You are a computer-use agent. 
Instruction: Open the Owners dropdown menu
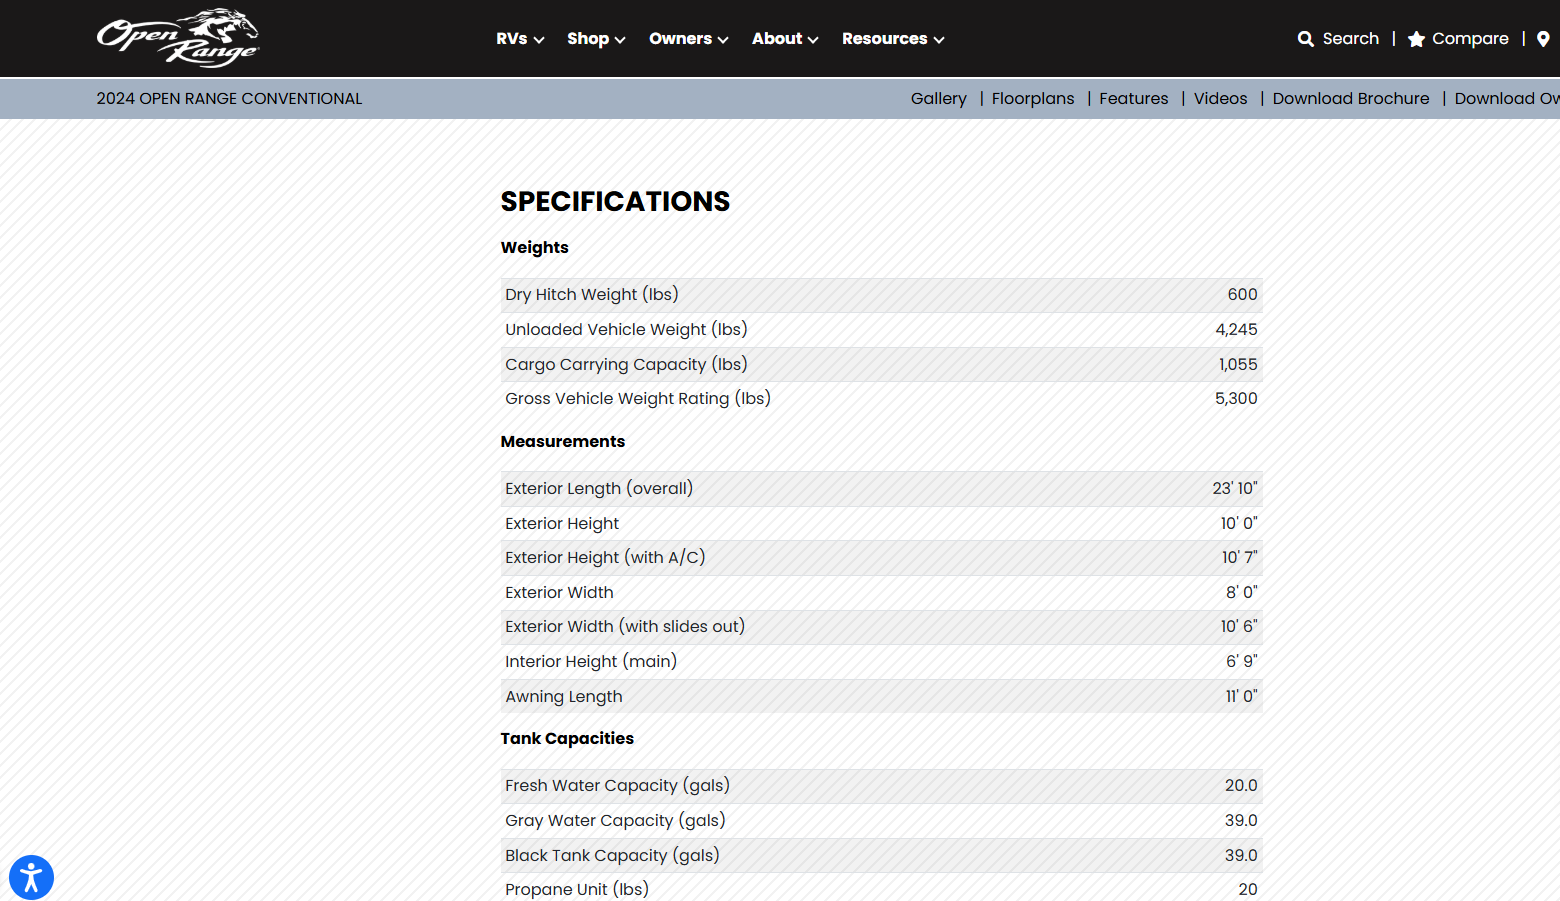[x=688, y=39]
